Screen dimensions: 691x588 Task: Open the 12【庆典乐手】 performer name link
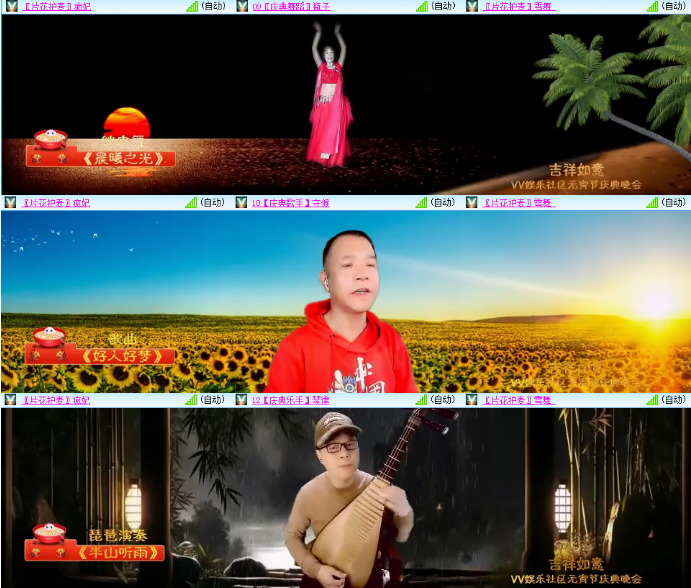291,400
